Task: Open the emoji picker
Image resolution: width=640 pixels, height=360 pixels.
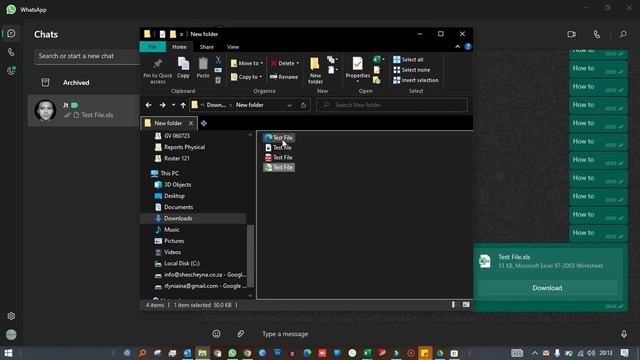Action: (x=216, y=334)
